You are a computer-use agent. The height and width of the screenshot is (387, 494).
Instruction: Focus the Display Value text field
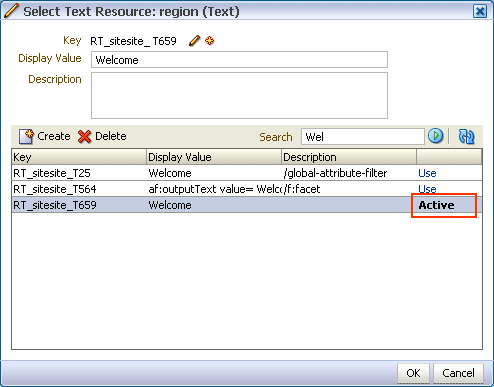click(239, 60)
